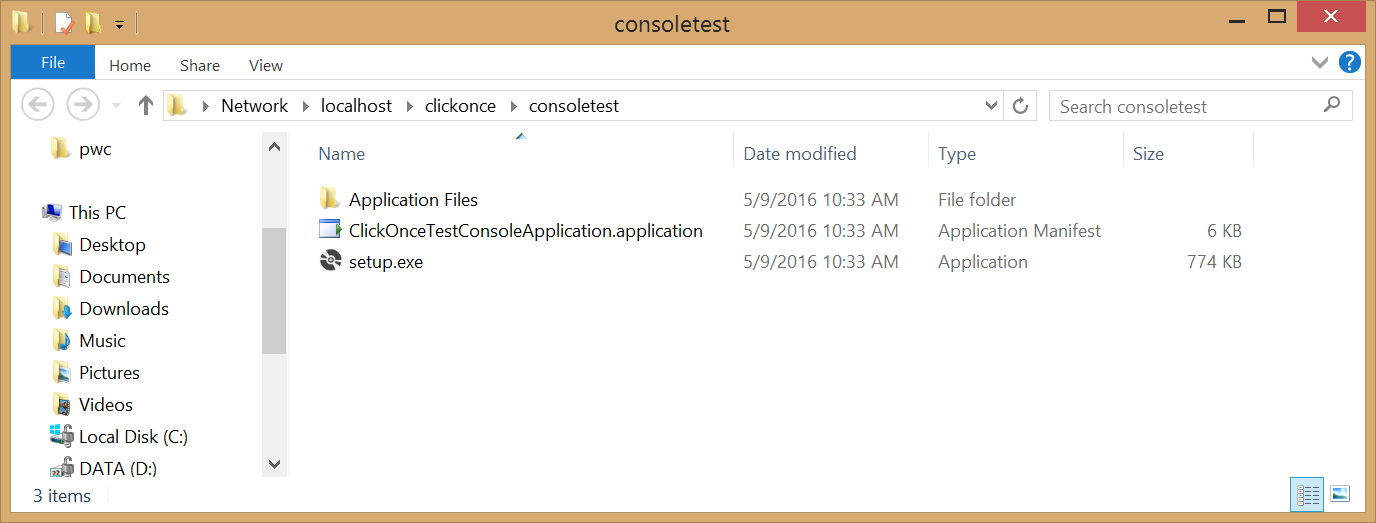Switch to Details view layout
The width and height of the screenshot is (1376, 523).
pos(1307,494)
